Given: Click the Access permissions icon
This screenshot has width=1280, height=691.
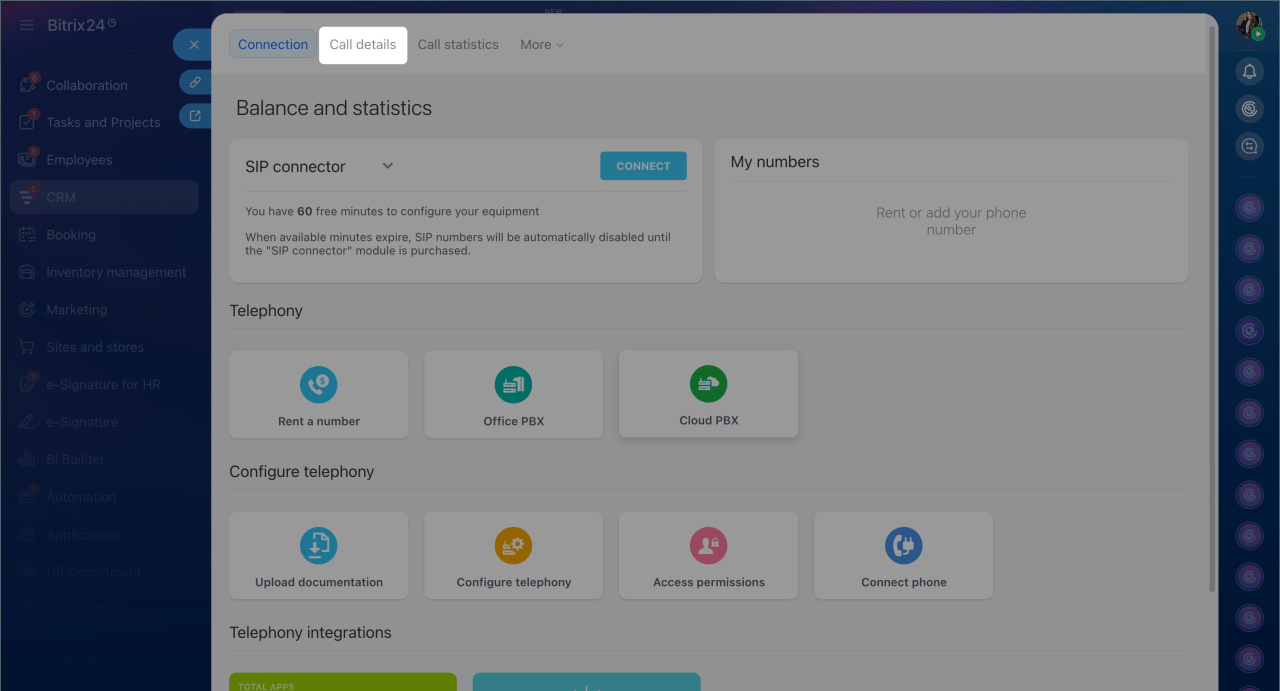Looking at the screenshot, I should click(x=708, y=546).
